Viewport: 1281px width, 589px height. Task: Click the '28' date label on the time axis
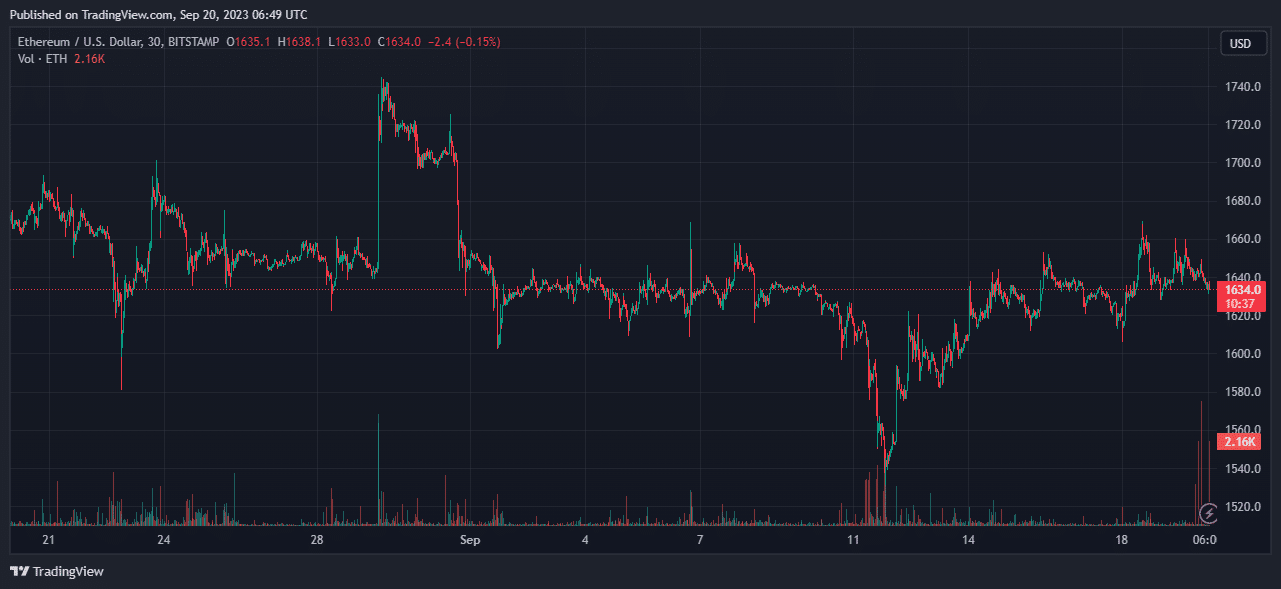[x=317, y=540]
